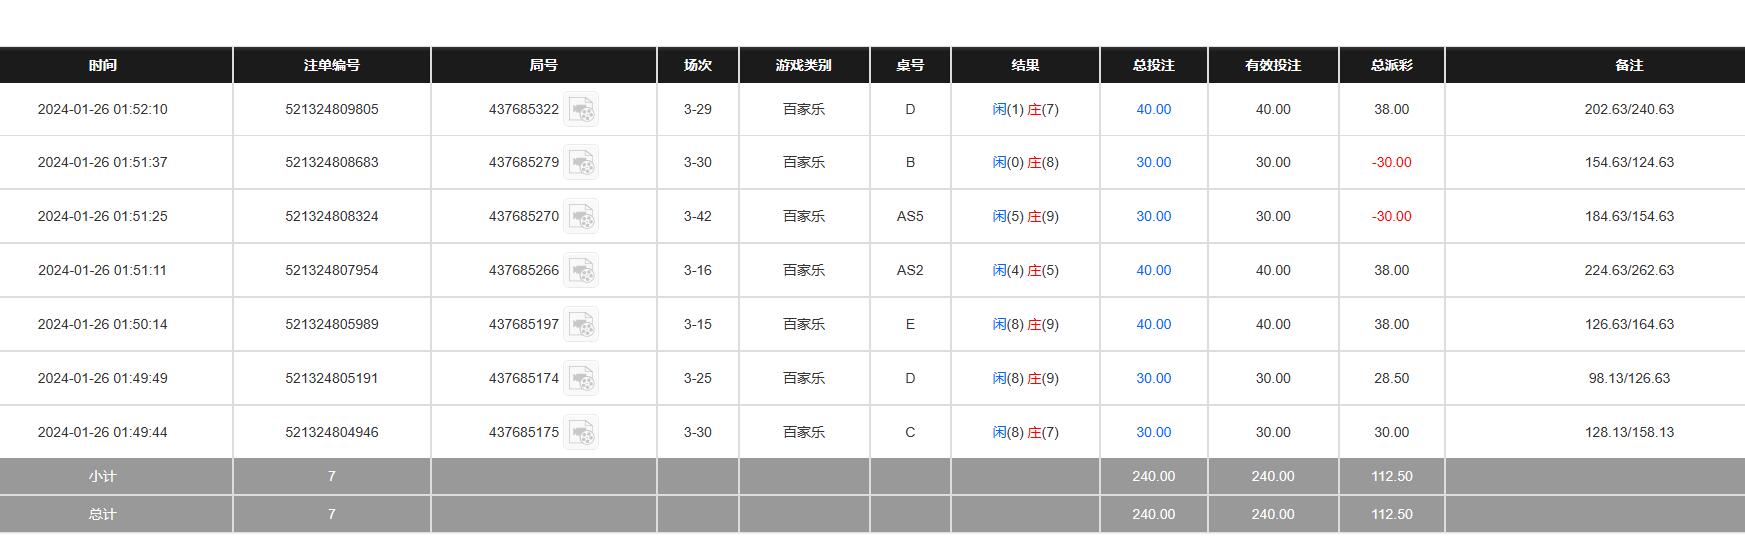This screenshot has height=552, width=1745.
Task: Click timestamp 2024-01-26 01:51:11
Action: point(103,270)
